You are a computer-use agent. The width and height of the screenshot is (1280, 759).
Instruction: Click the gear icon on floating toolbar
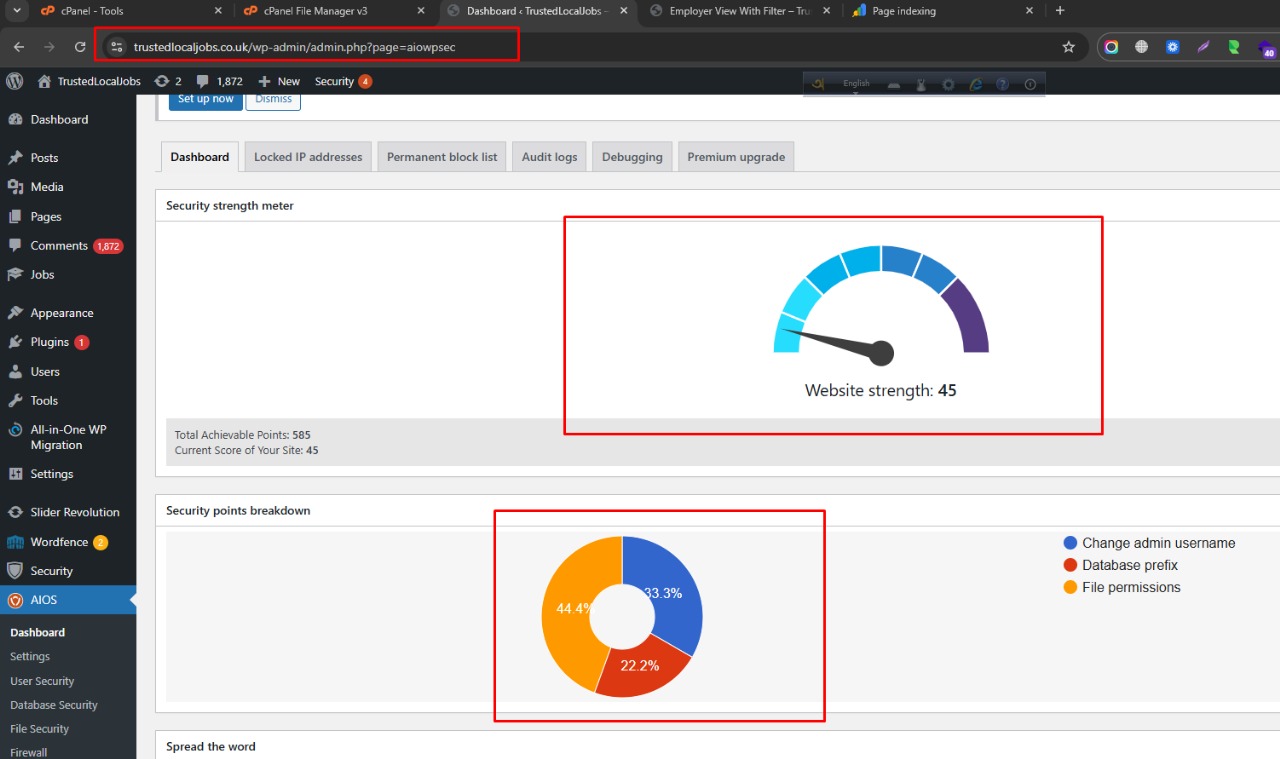point(948,85)
